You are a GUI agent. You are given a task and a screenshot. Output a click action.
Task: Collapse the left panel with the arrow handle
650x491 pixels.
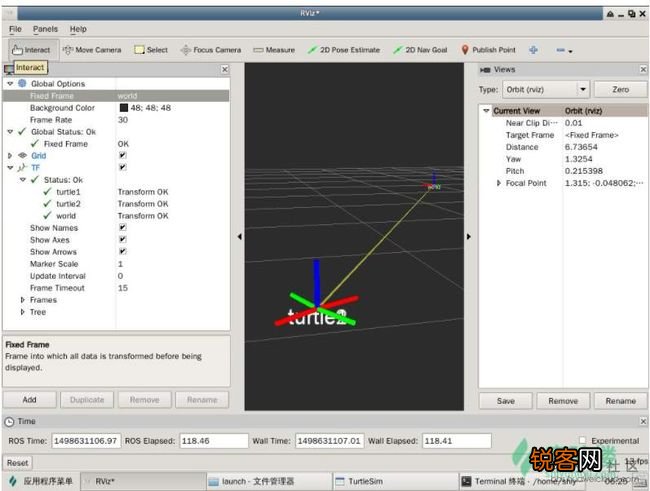coord(240,236)
